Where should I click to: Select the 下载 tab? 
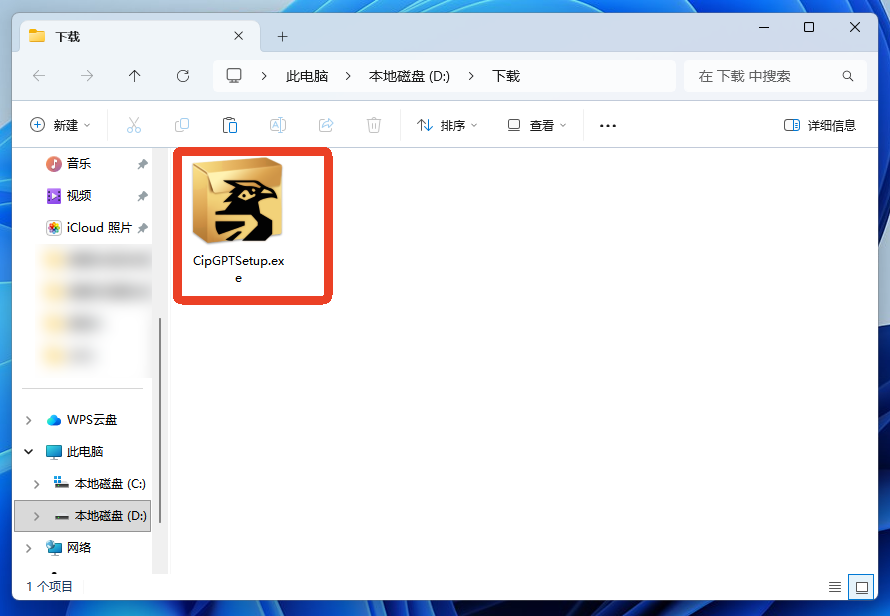[130, 36]
